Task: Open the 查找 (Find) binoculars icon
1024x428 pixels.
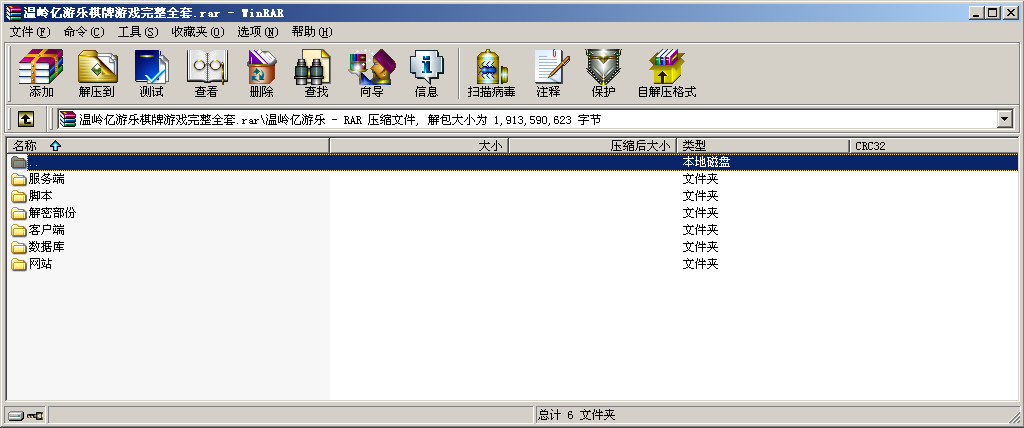Action: coord(316,73)
